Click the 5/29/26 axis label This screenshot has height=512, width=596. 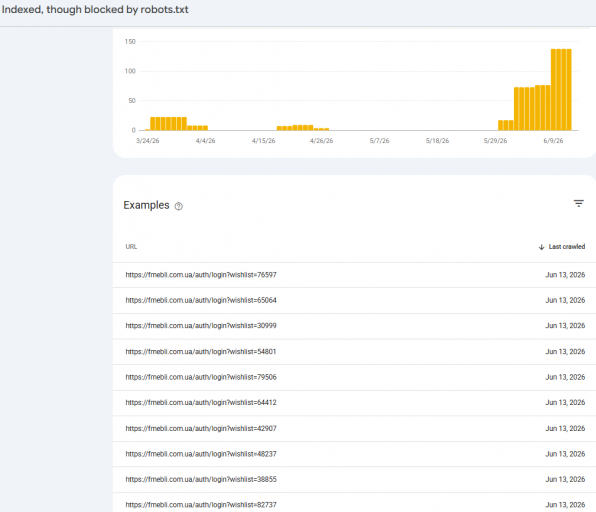tap(495, 141)
